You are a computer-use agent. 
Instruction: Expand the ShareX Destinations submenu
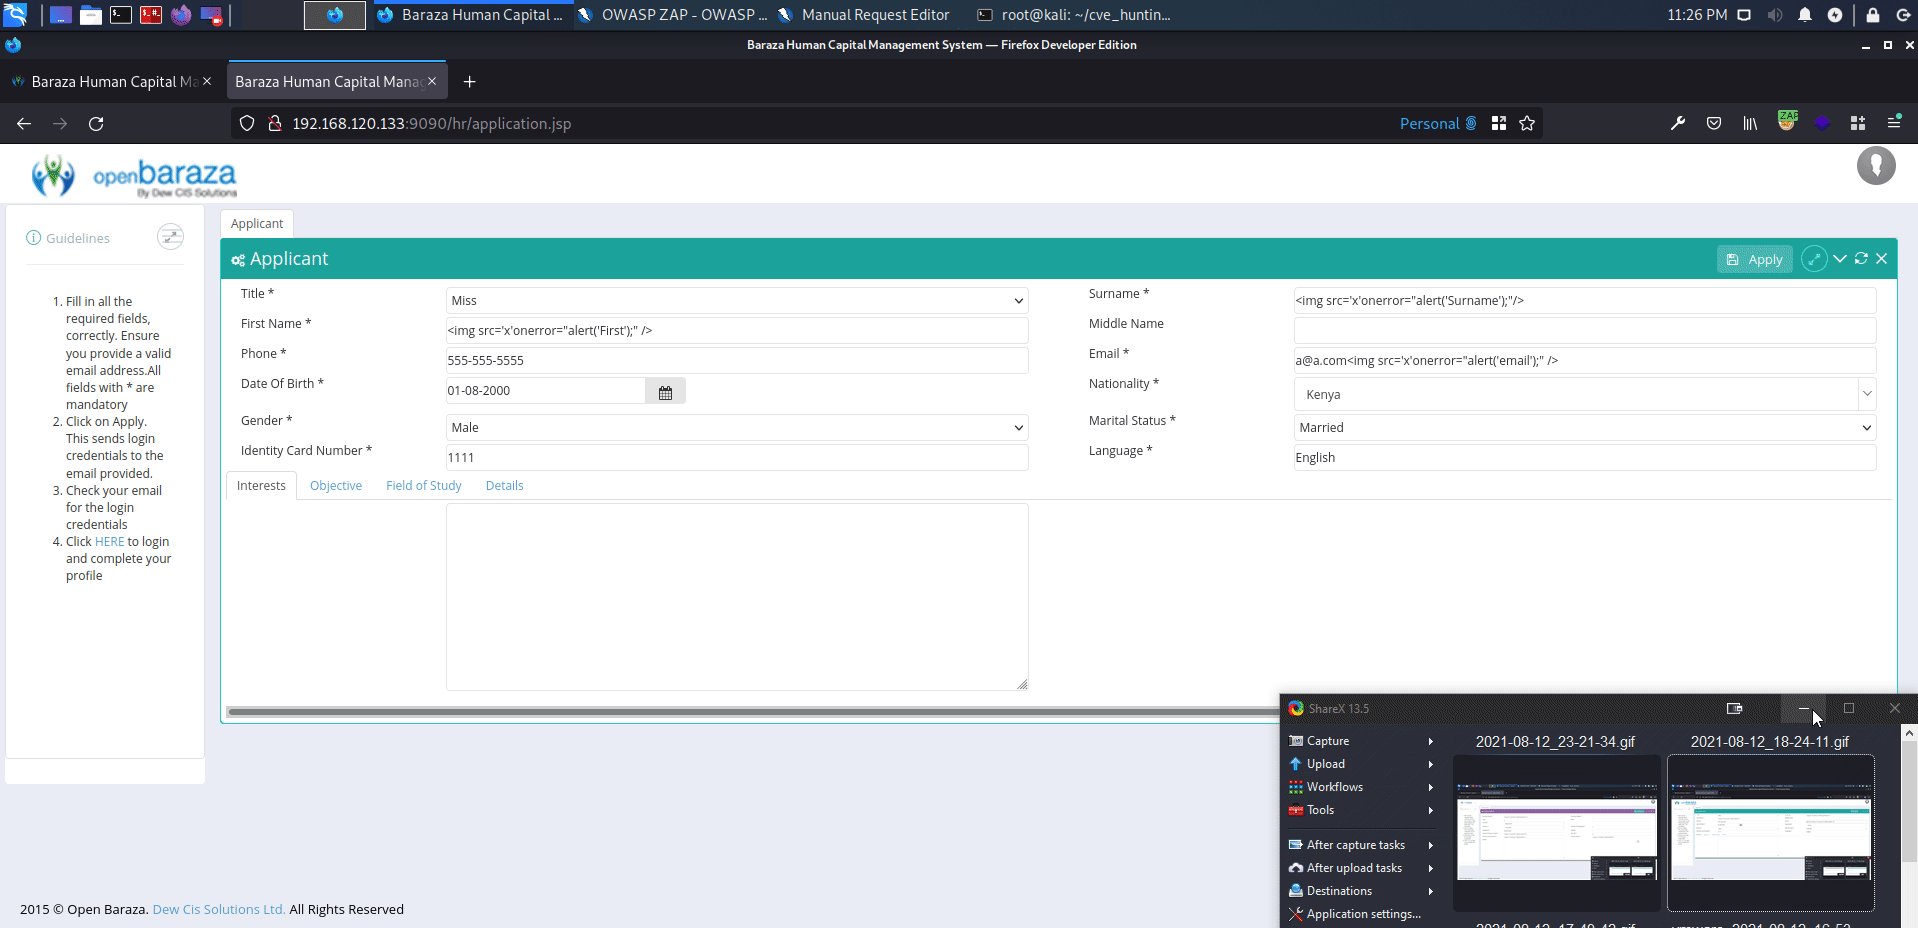1362,891
